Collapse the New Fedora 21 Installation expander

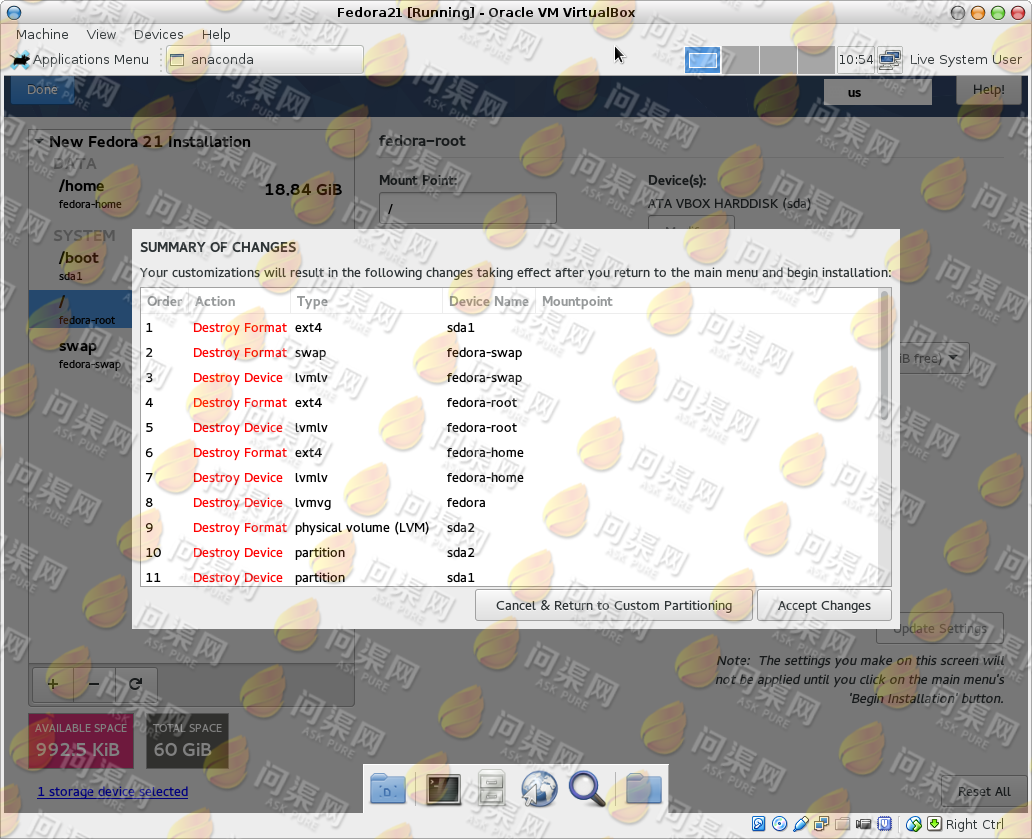pos(39,141)
